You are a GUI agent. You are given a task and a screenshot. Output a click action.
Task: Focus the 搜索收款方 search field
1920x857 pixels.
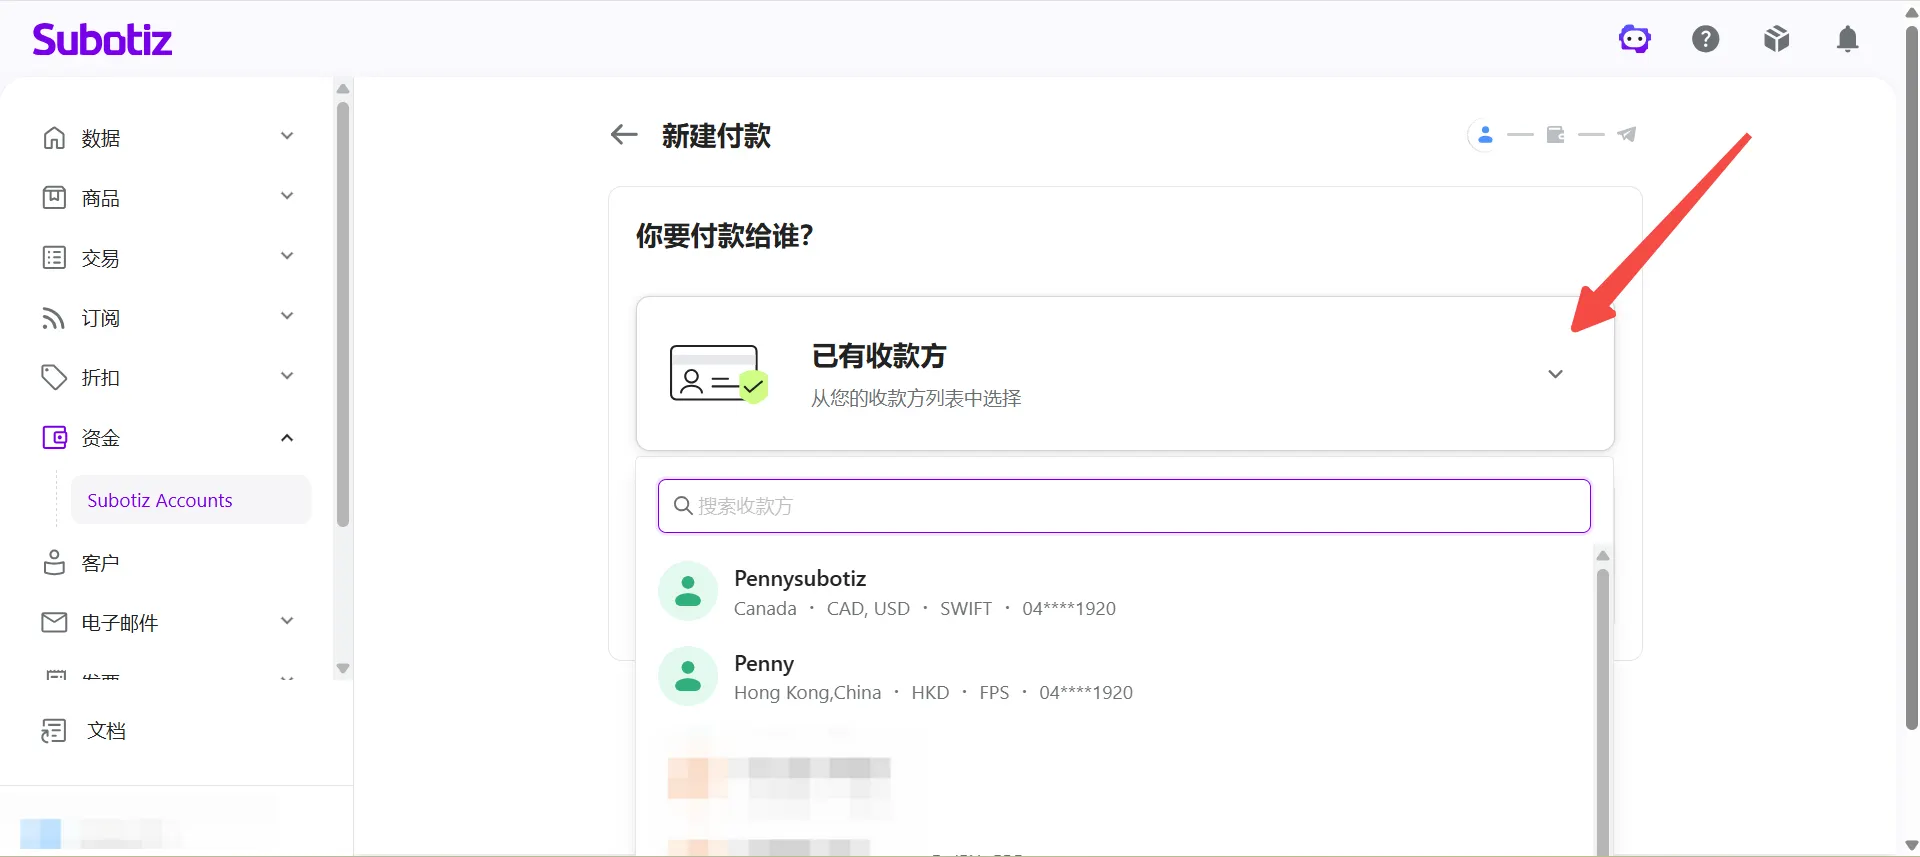tap(1124, 506)
